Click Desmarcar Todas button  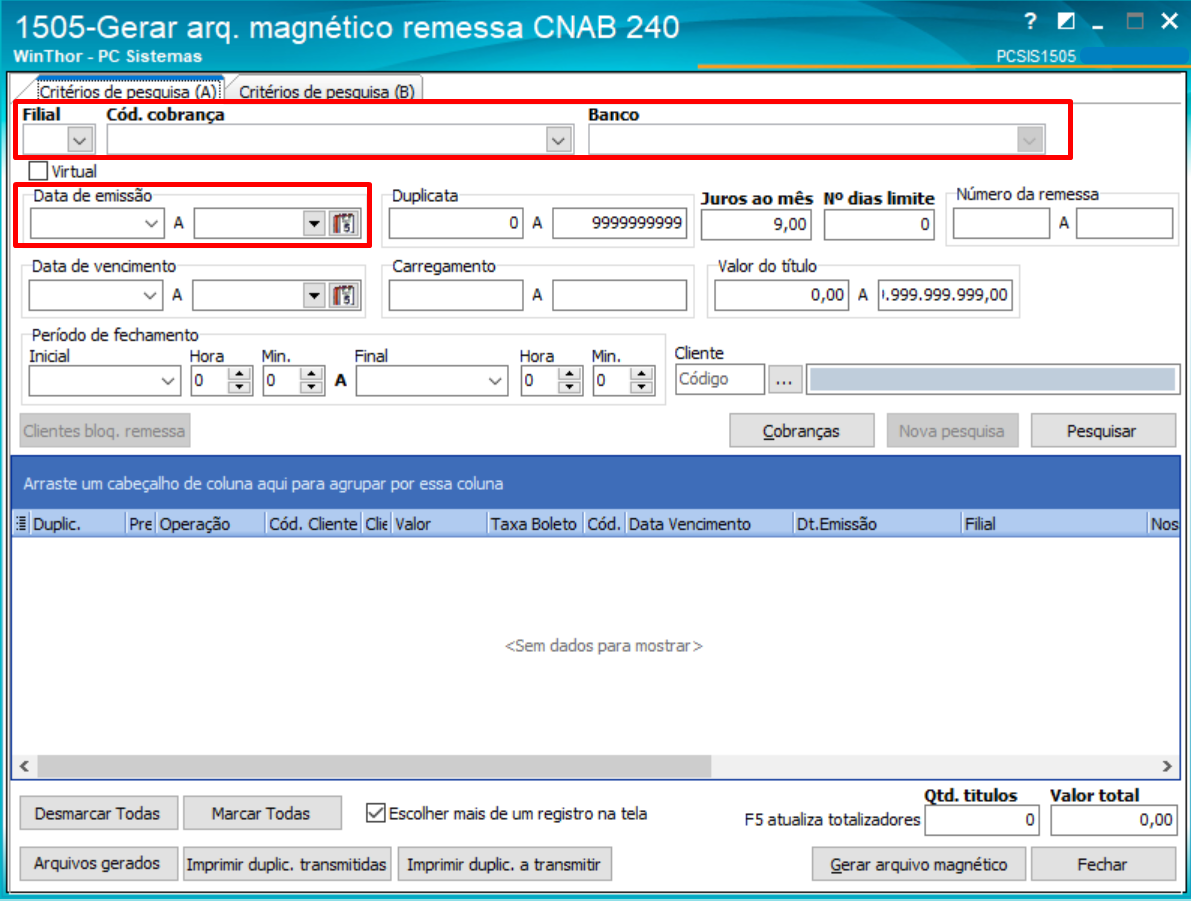point(98,814)
